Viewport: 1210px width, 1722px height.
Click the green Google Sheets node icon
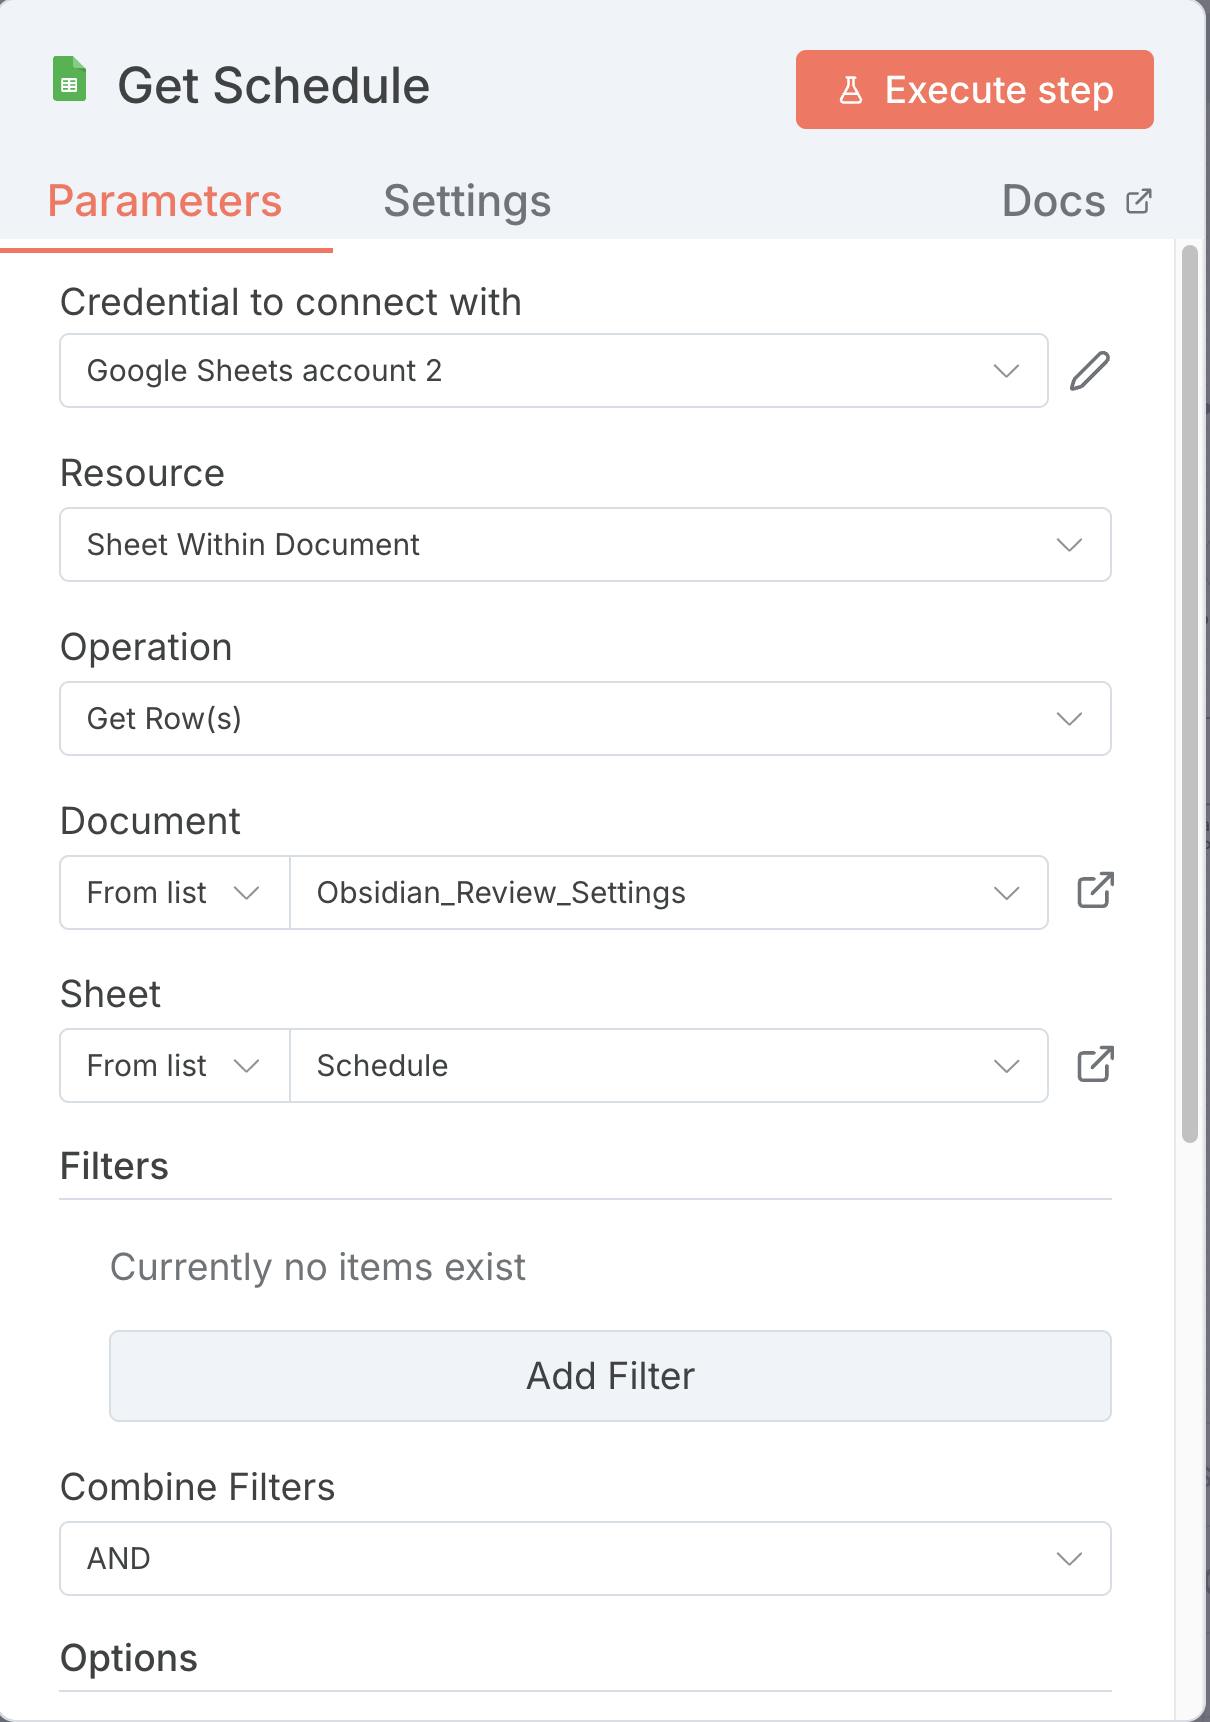click(69, 81)
